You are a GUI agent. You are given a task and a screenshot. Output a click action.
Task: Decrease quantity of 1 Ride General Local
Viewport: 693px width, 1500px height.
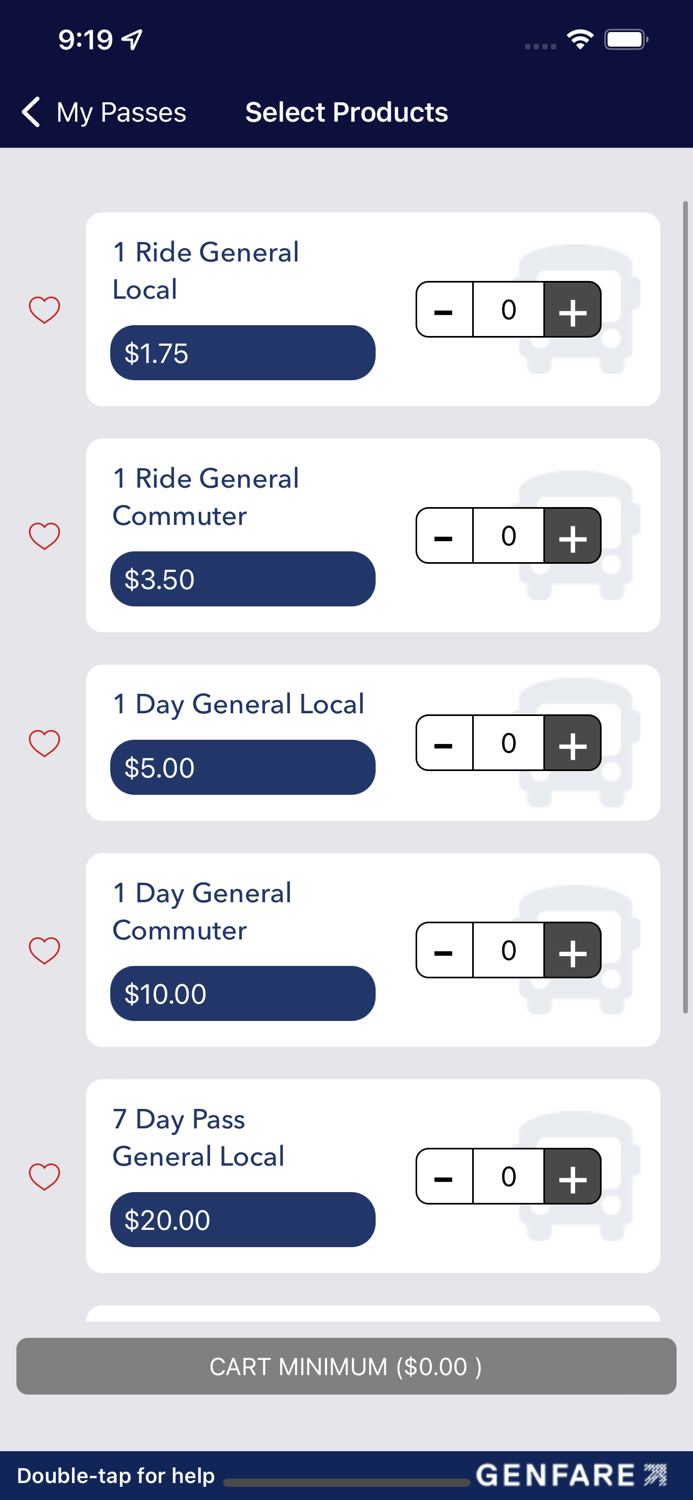[444, 310]
